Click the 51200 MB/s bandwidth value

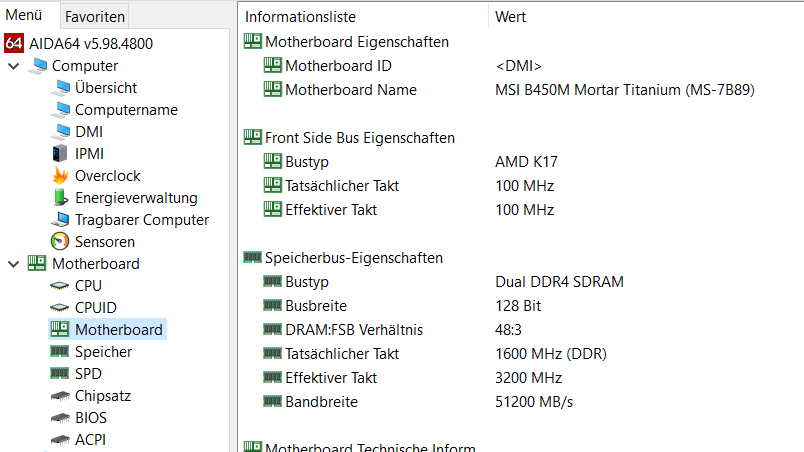534,402
